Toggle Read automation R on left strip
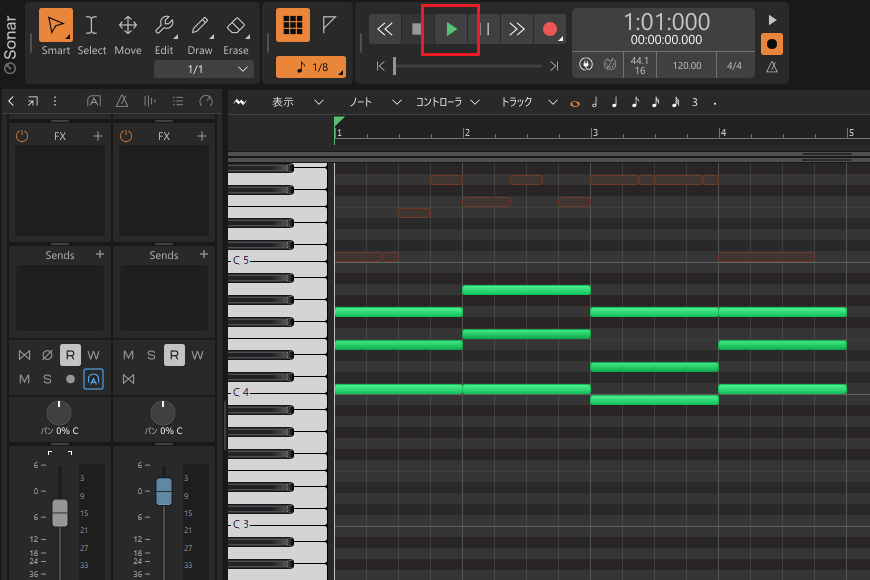 (70, 355)
